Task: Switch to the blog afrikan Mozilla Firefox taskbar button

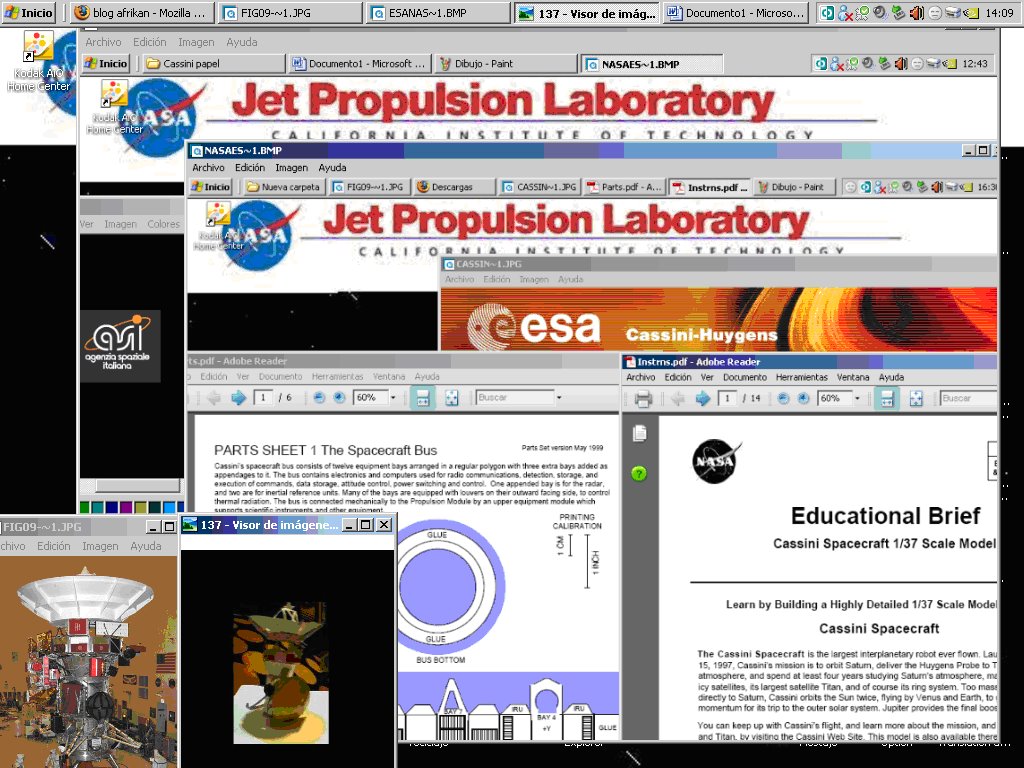Action: pyautogui.click(x=140, y=12)
